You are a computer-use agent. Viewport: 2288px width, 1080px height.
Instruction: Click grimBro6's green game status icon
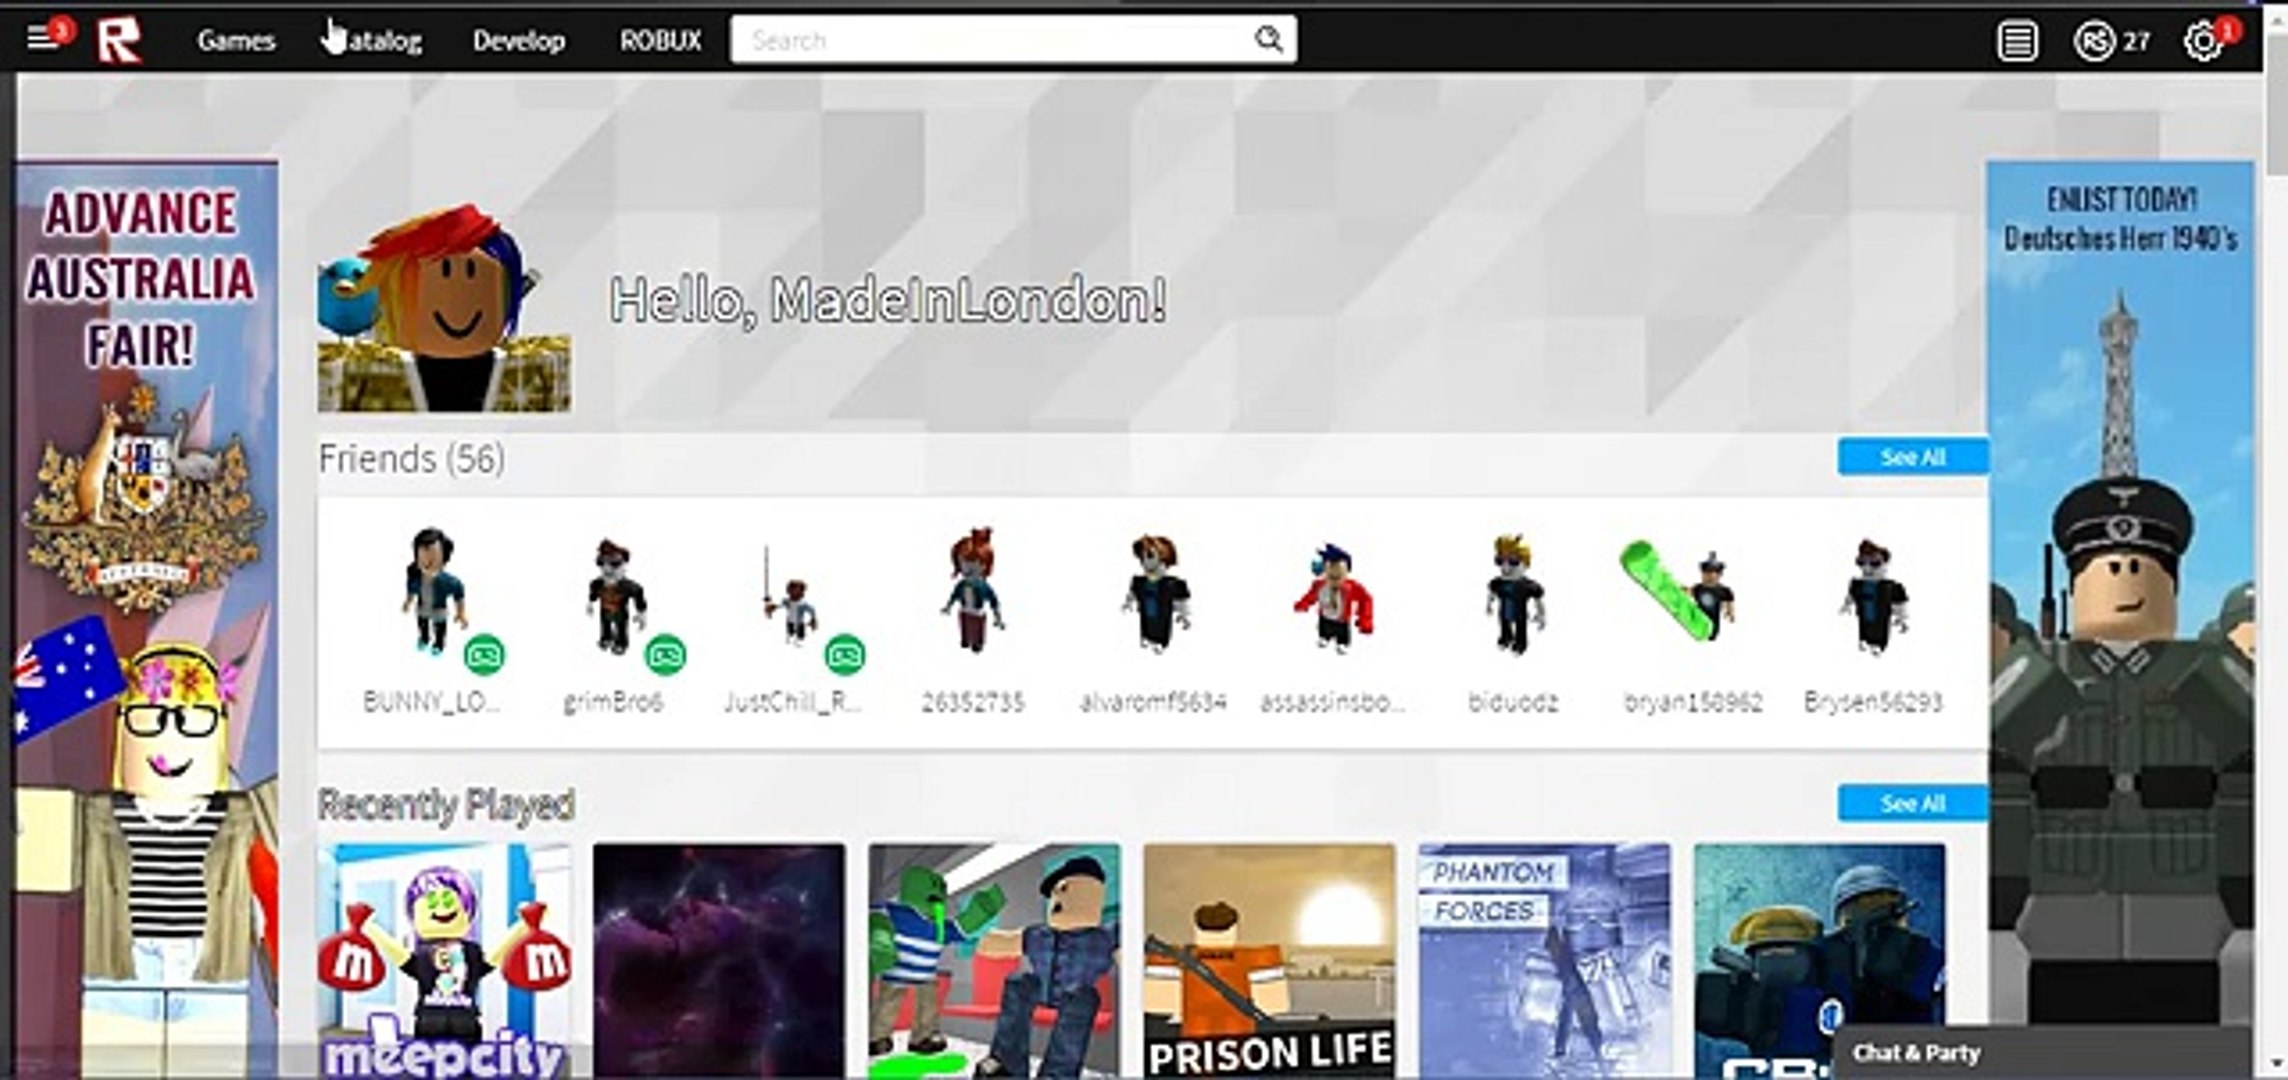(665, 656)
